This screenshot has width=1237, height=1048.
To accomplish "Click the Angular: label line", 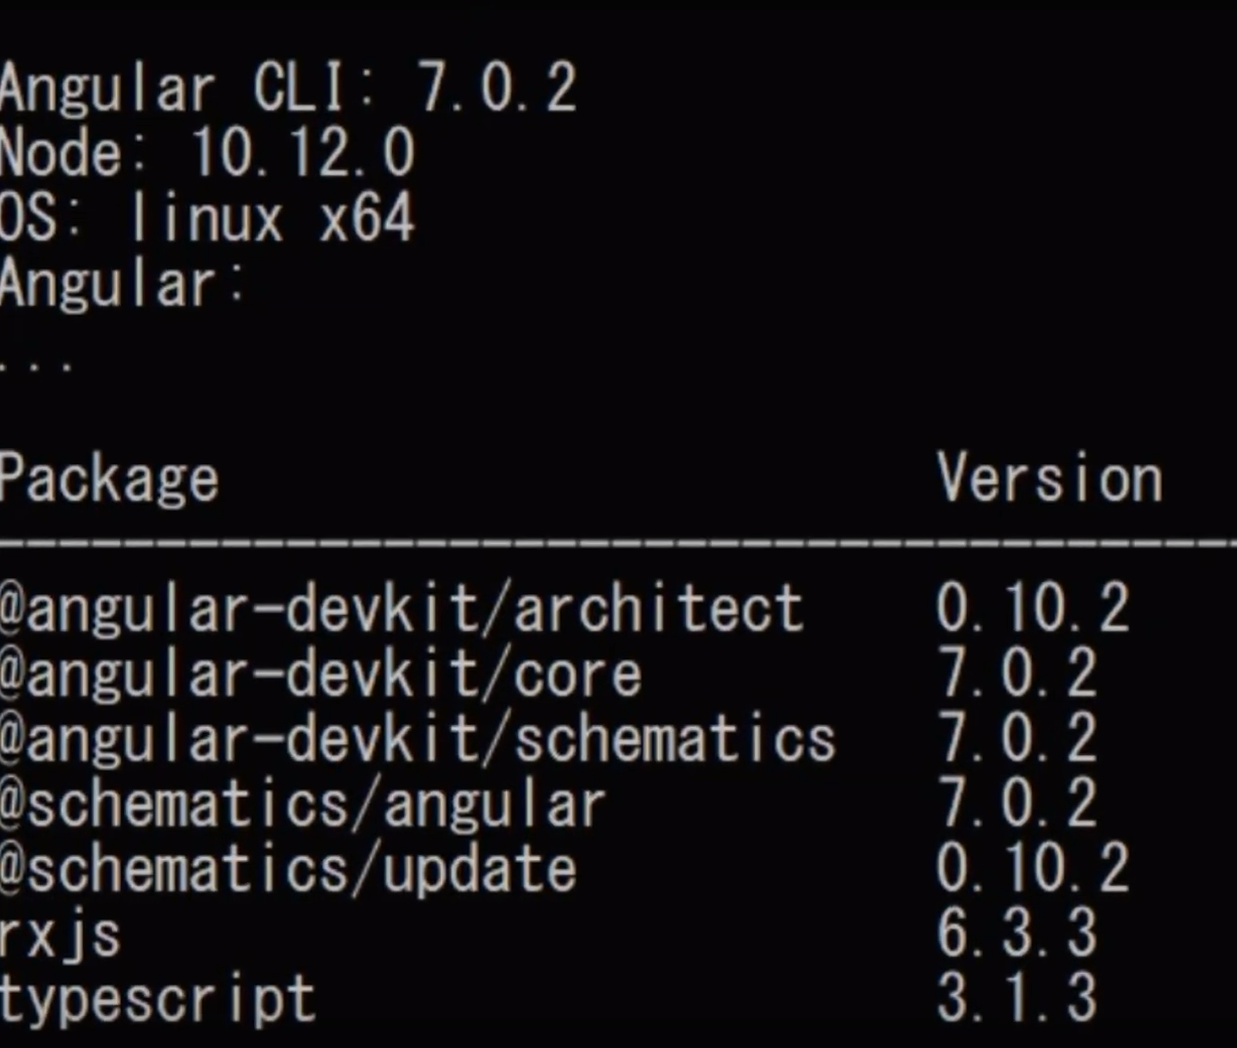I will coord(122,284).
